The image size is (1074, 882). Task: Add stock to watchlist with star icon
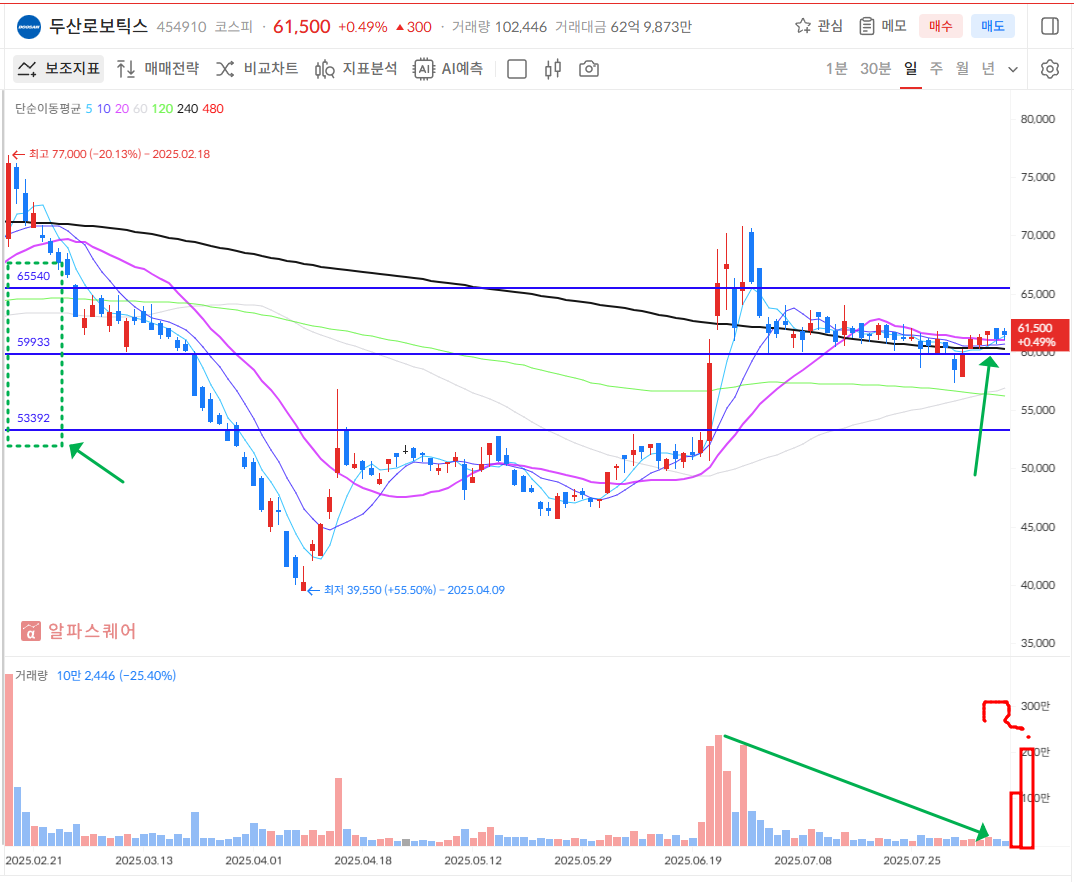click(x=803, y=26)
